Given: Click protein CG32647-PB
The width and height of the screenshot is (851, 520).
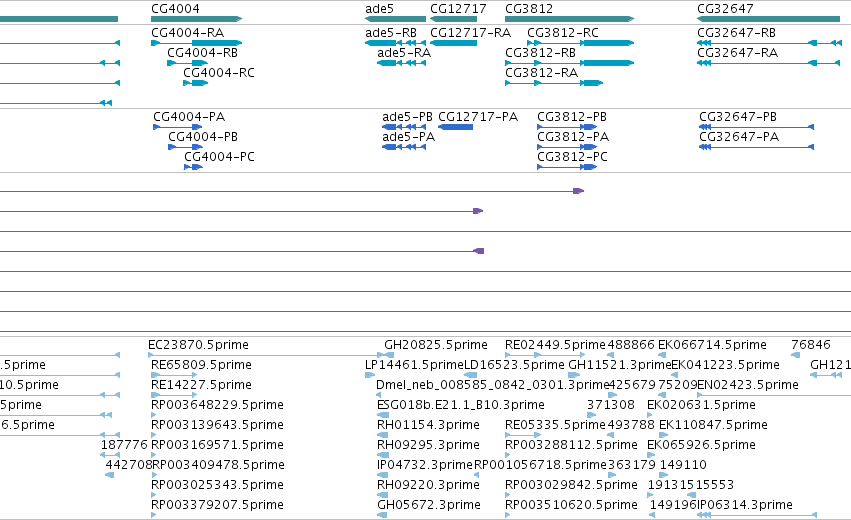Looking at the screenshot, I should (738, 117).
